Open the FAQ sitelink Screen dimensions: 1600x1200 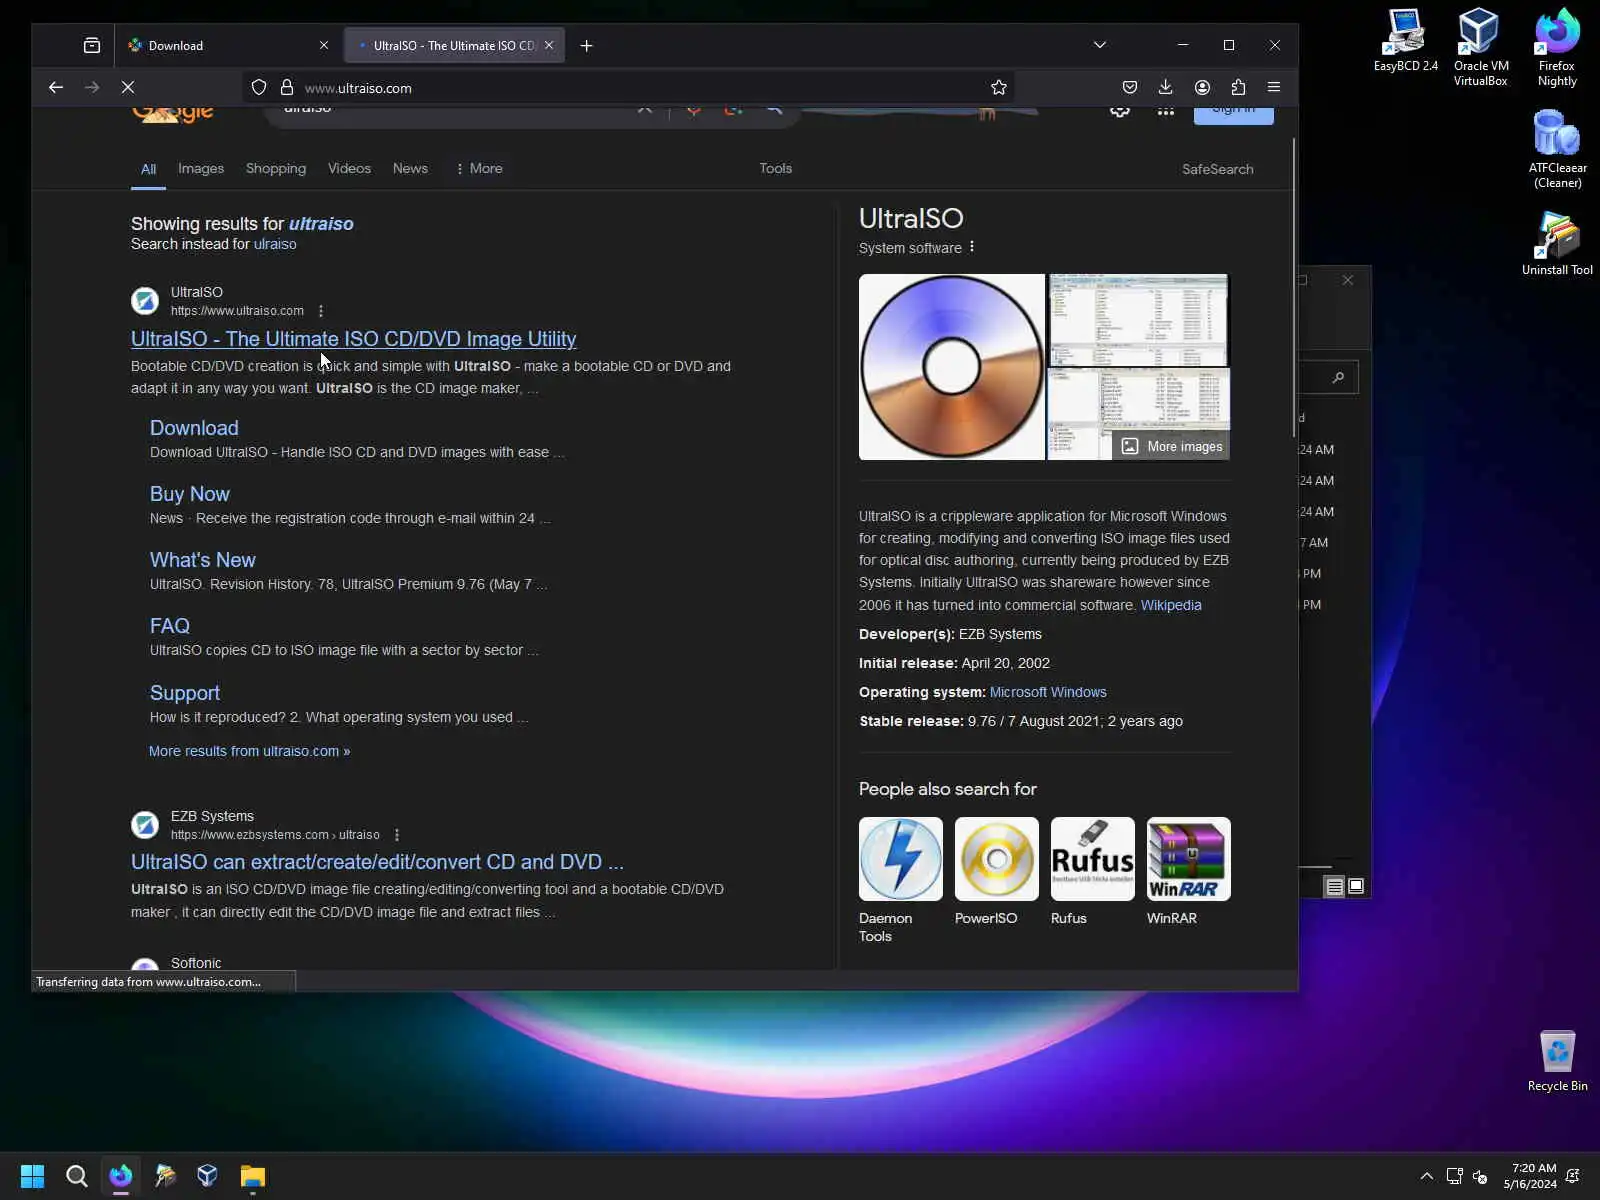170,626
